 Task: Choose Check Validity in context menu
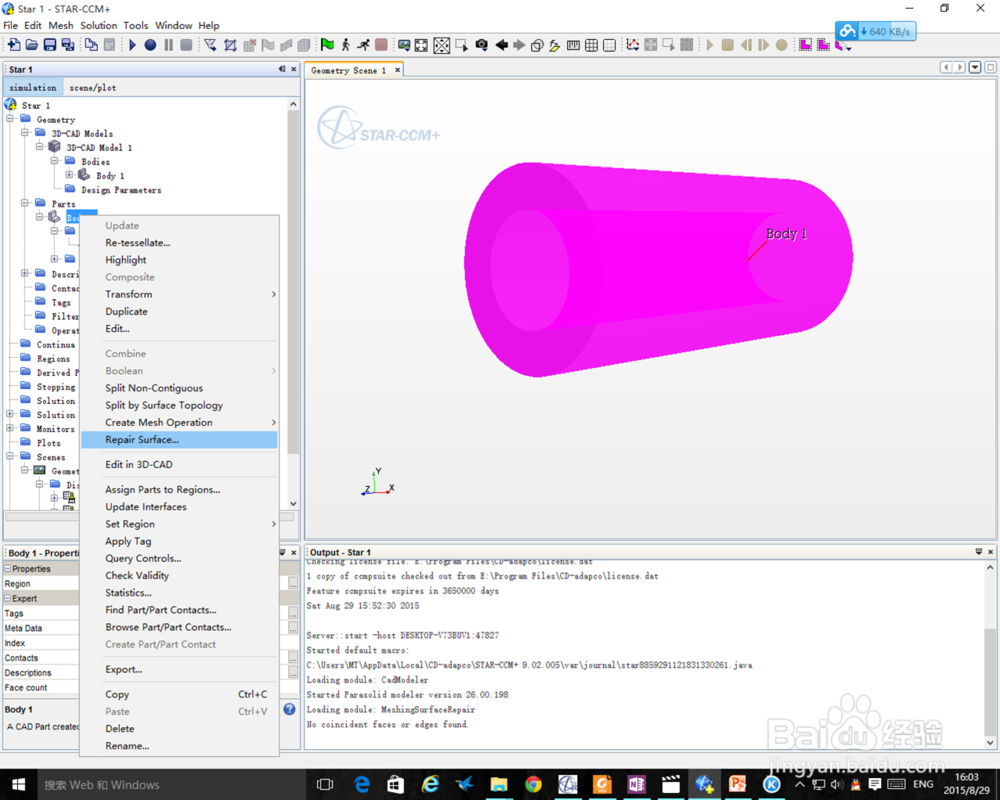(x=180, y=575)
